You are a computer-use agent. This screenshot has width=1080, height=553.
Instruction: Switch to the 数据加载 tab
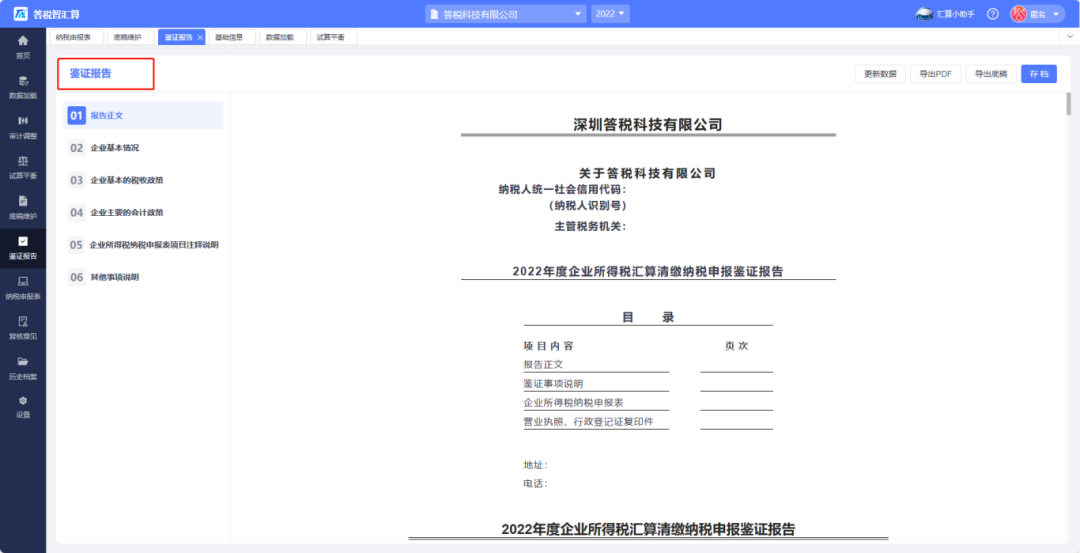pos(282,37)
